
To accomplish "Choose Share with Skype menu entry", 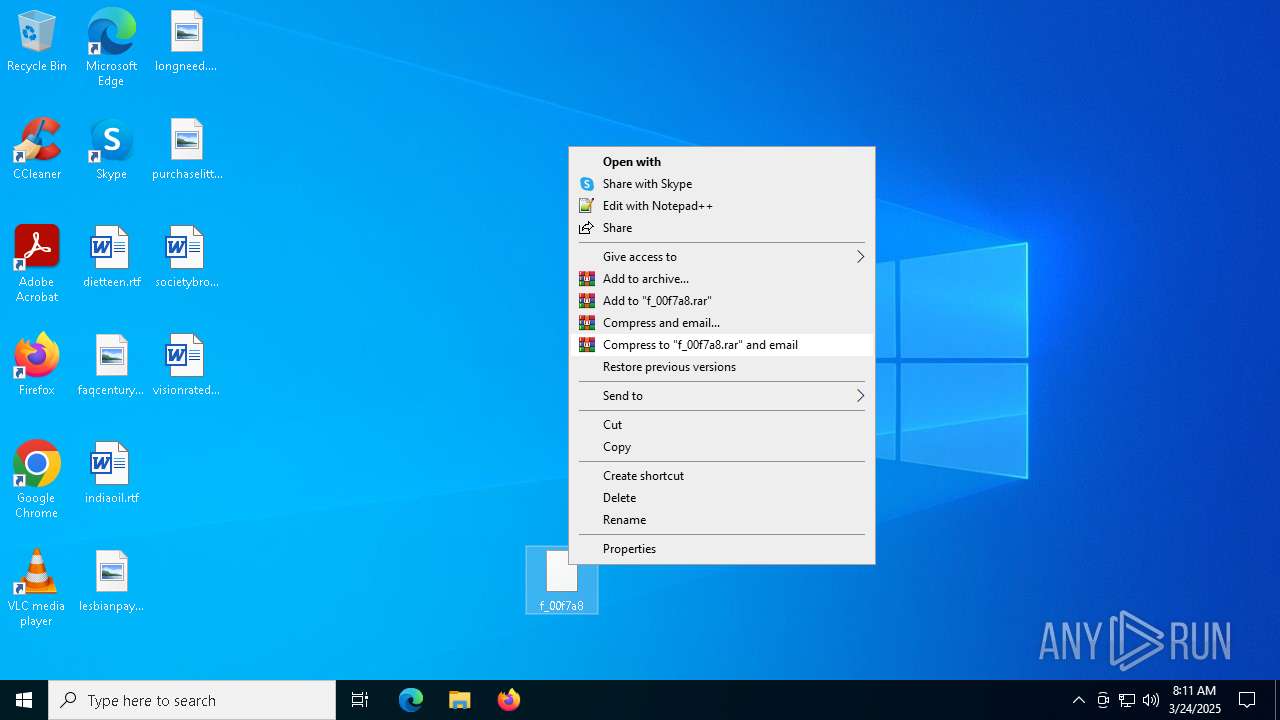I will (722, 184).
